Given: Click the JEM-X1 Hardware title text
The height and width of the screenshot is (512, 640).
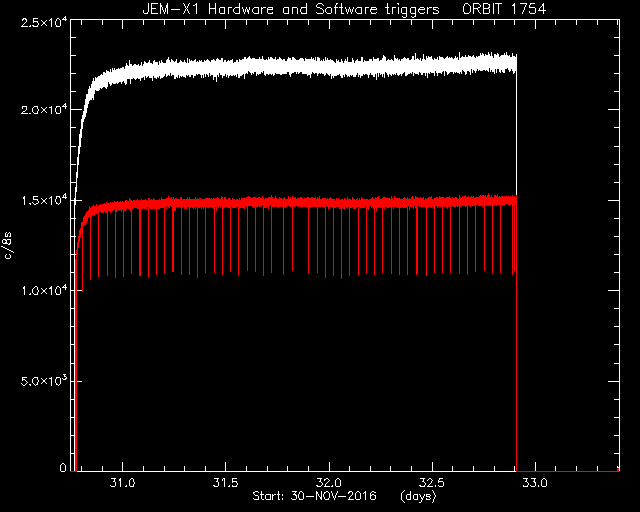Looking at the screenshot, I should pyautogui.click(x=208, y=9).
